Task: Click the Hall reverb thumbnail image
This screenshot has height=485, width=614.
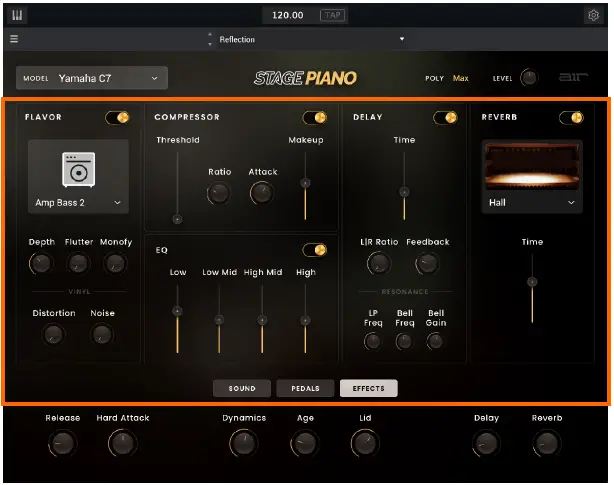Action: tap(532, 167)
